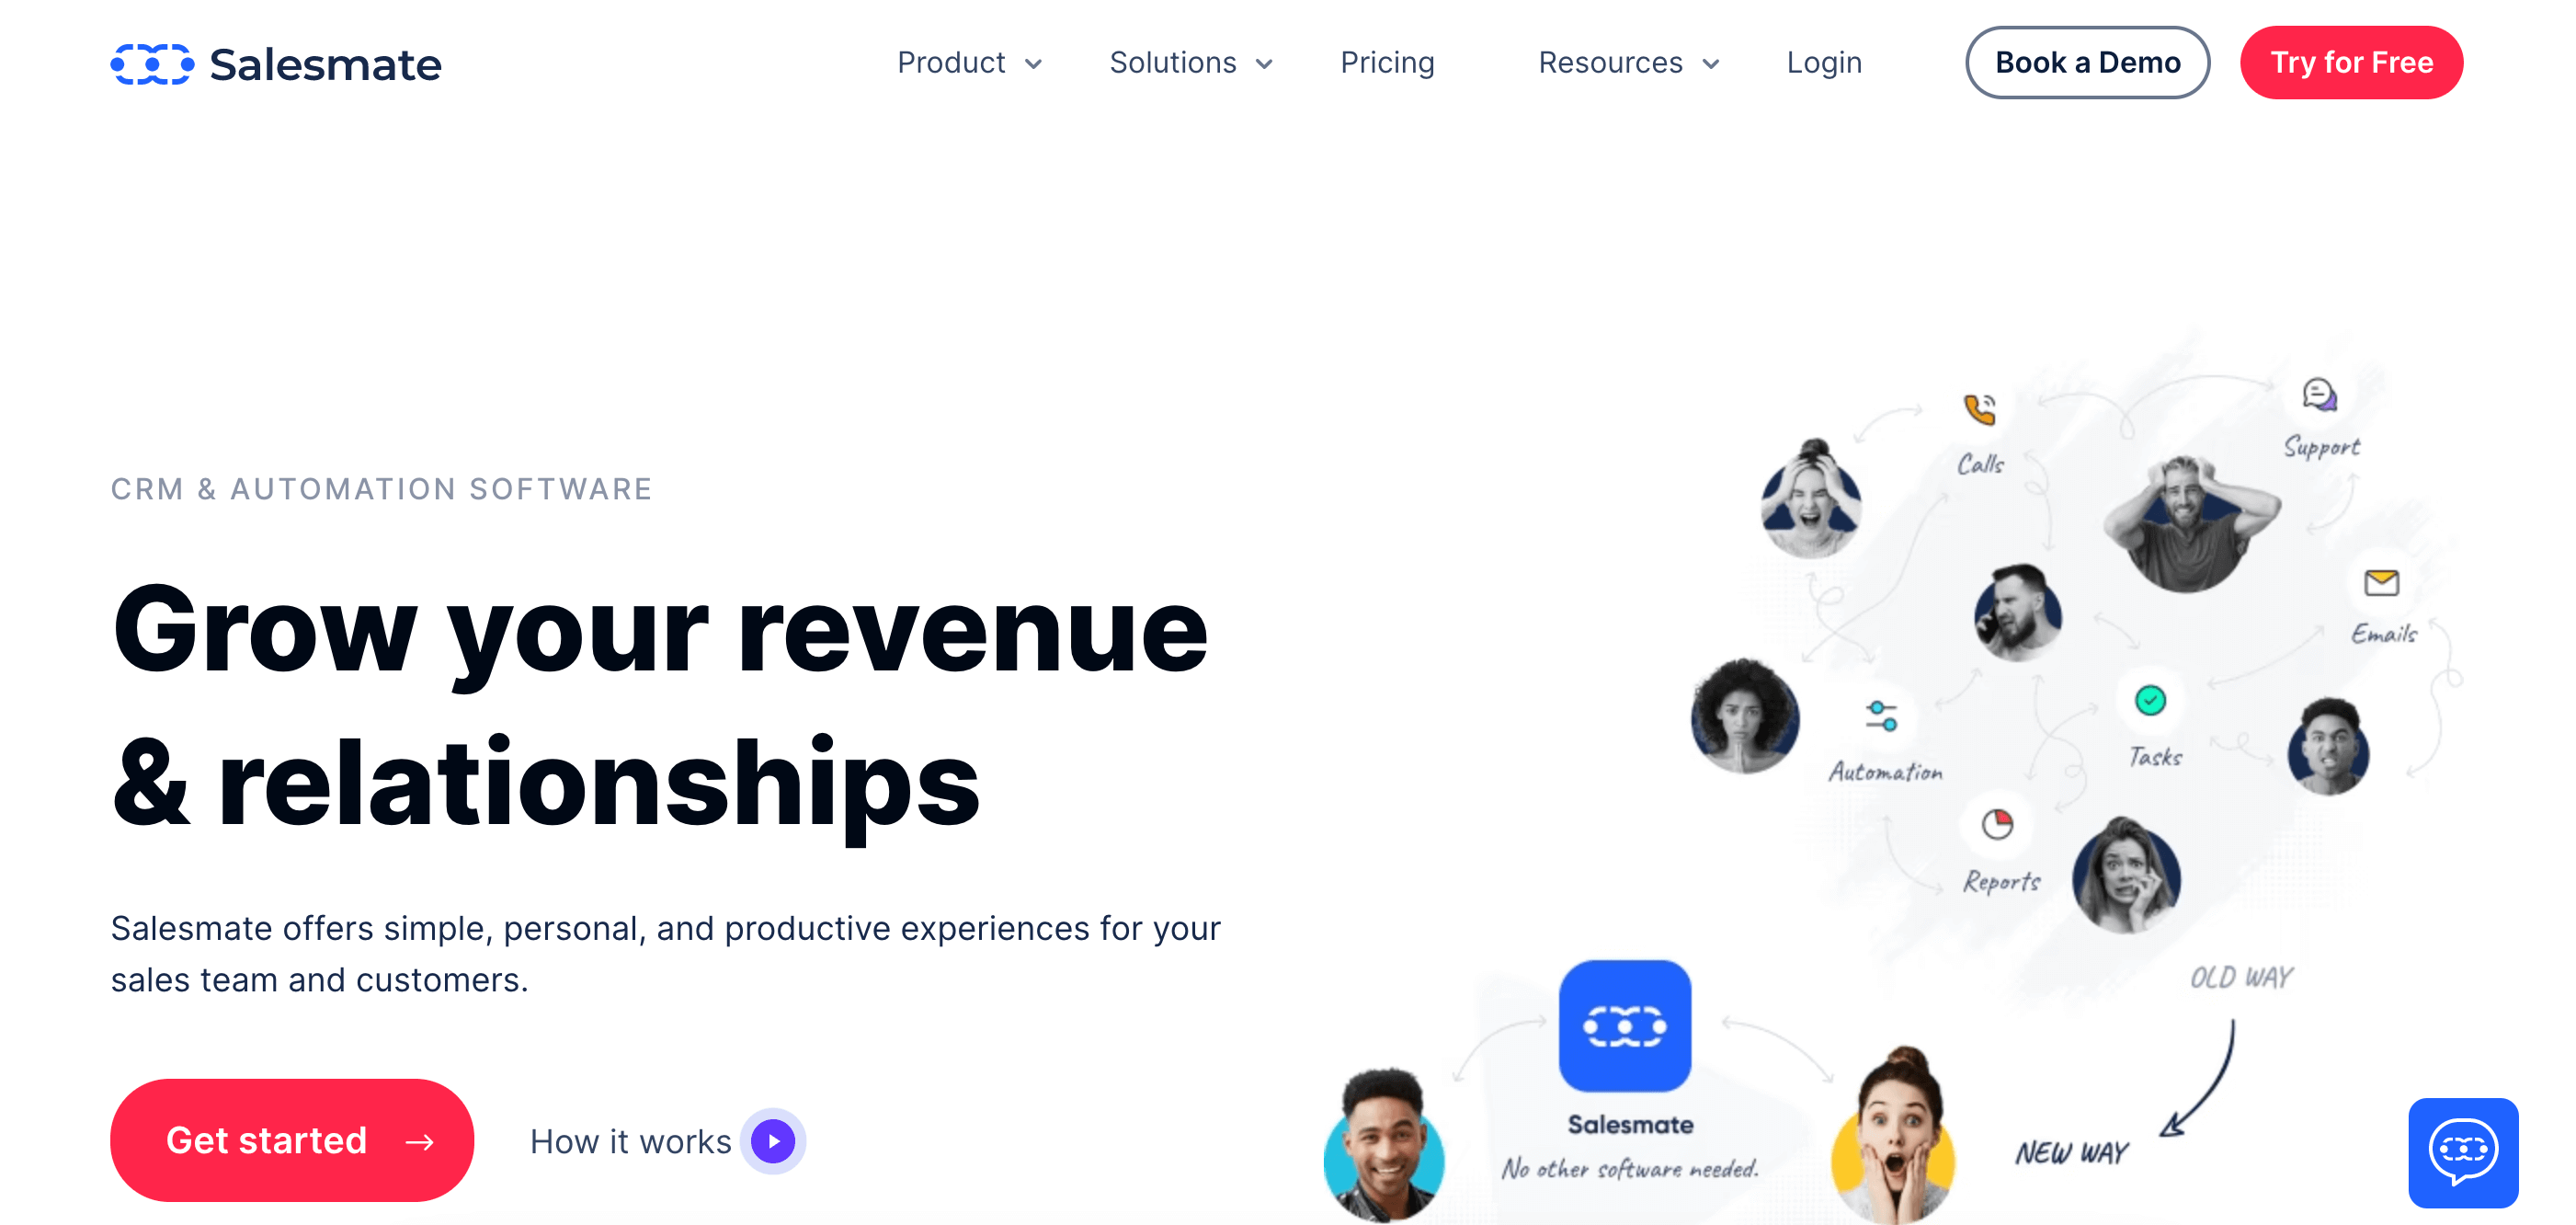Click the Book a Demo button
2576x1225 pixels.
point(2086,63)
